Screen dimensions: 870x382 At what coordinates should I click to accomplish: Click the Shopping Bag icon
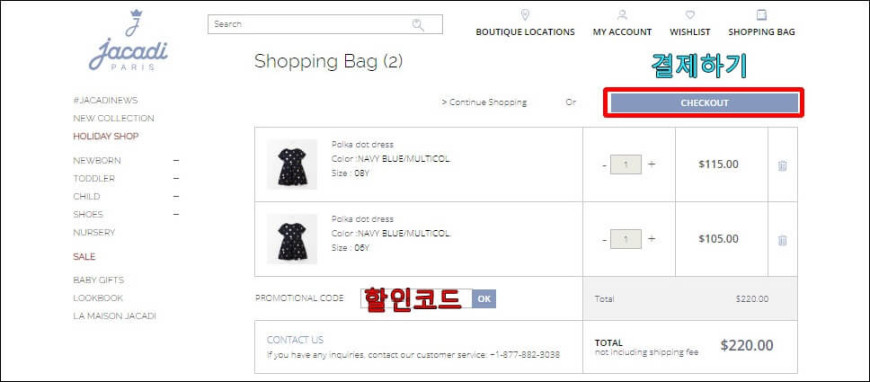click(x=761, y=14)
